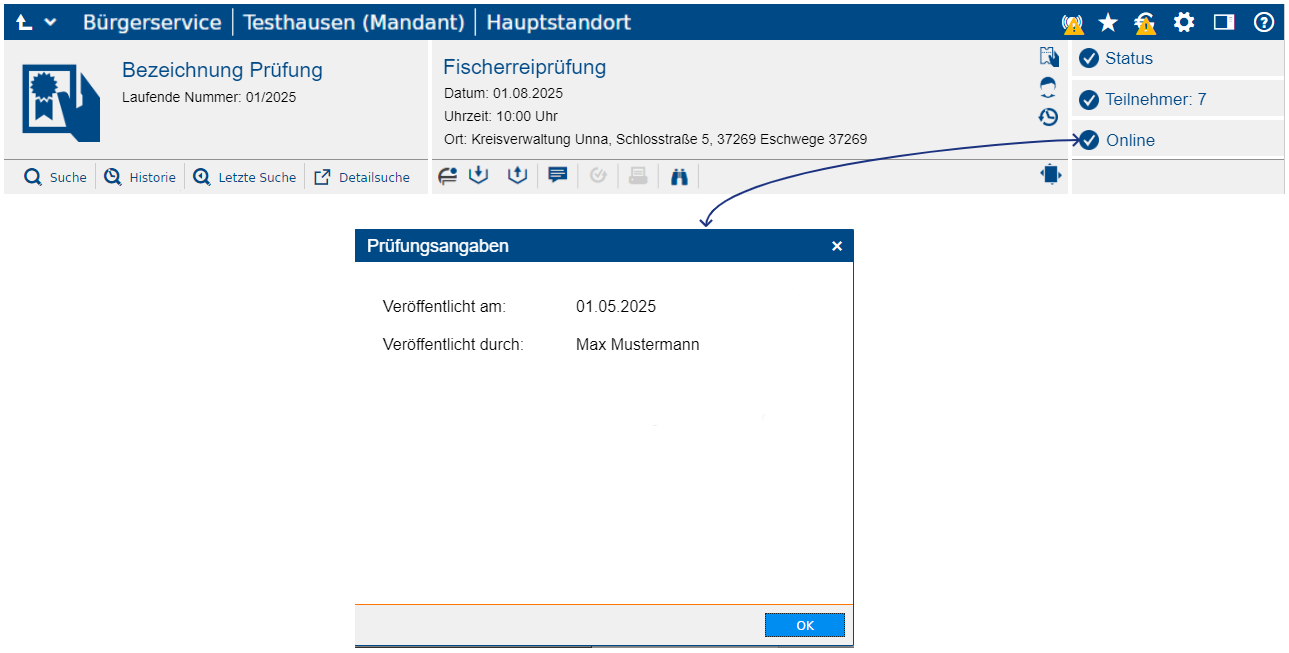Open the Historie search option
The image size is (1289, 653).
[x=141, y=177]
